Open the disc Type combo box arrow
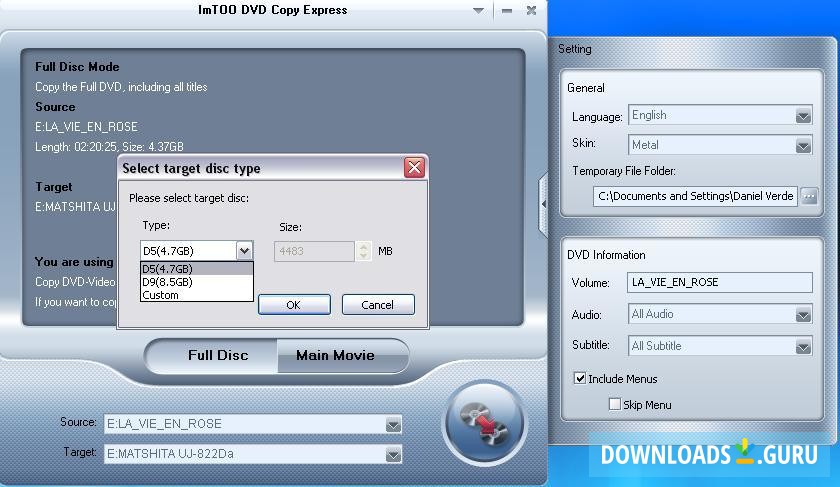The height and width of the screenshot is (487, 840). click(244, 250)
